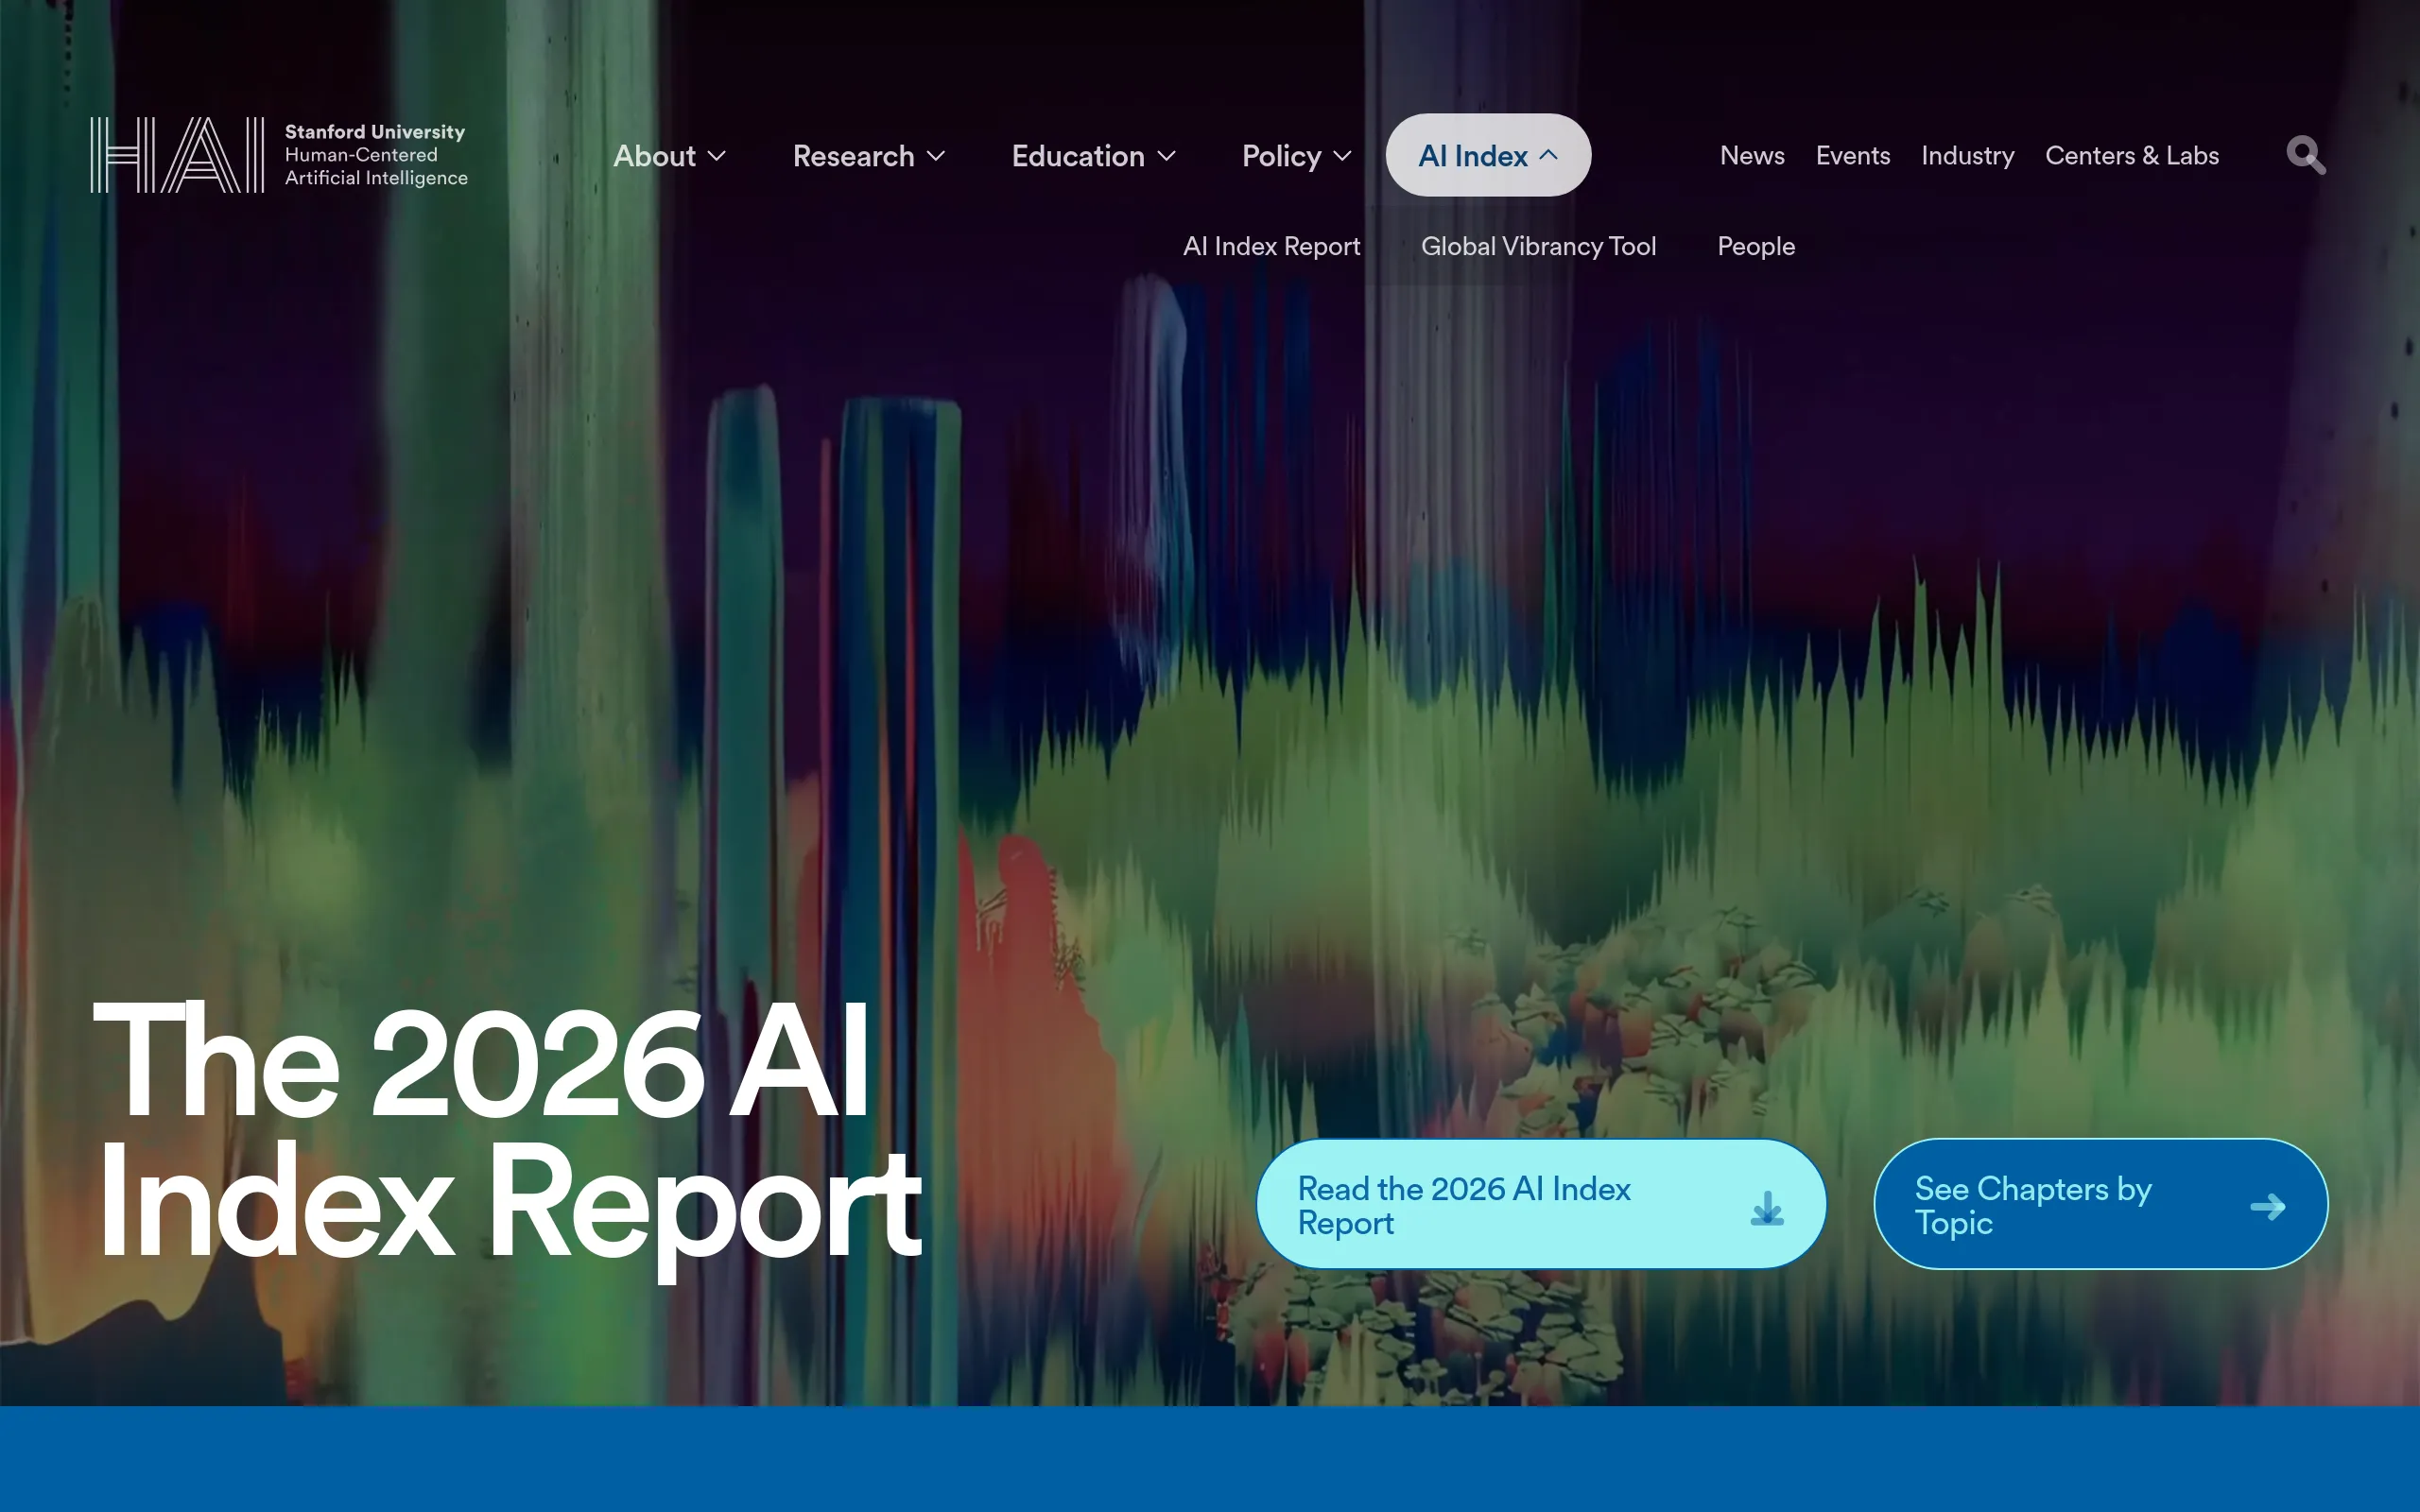The height and width of the screenshot is (1512, 2420).
Task: Visit the Industry page
Action: [1967, 155]
